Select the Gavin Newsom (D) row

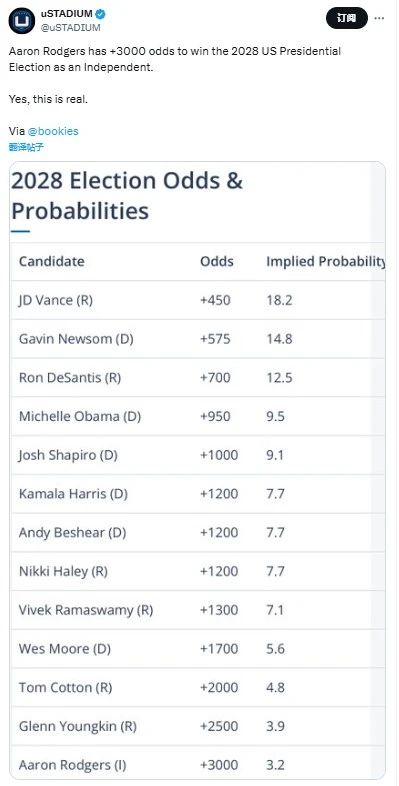(197, 339)
